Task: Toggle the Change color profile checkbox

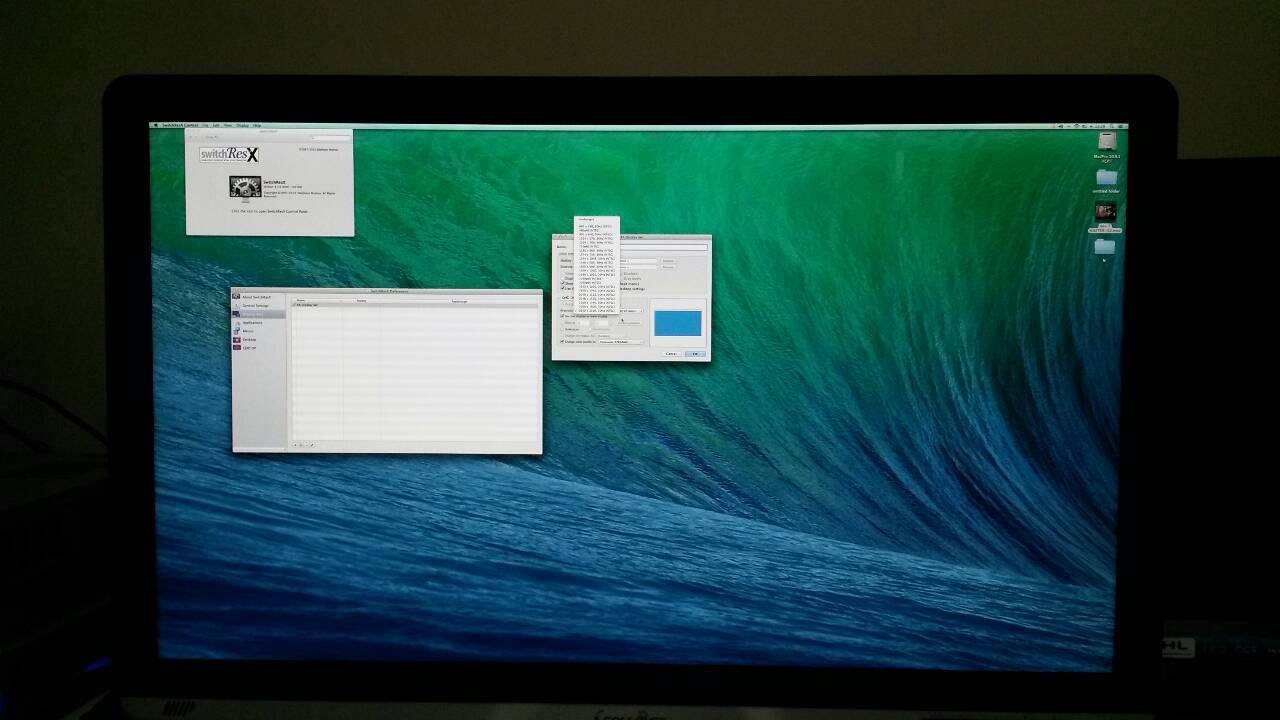Action: (x=562, y=342)
